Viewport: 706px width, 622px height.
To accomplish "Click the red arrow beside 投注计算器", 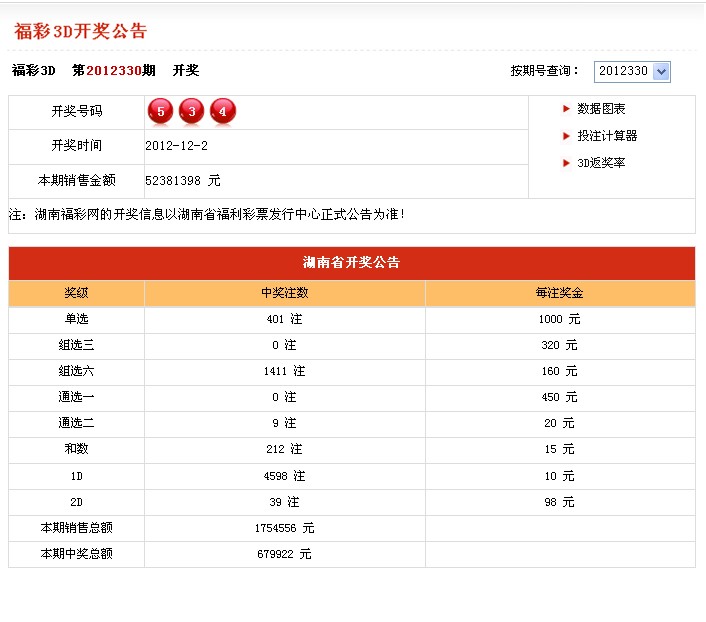I will tap(566, 136).
